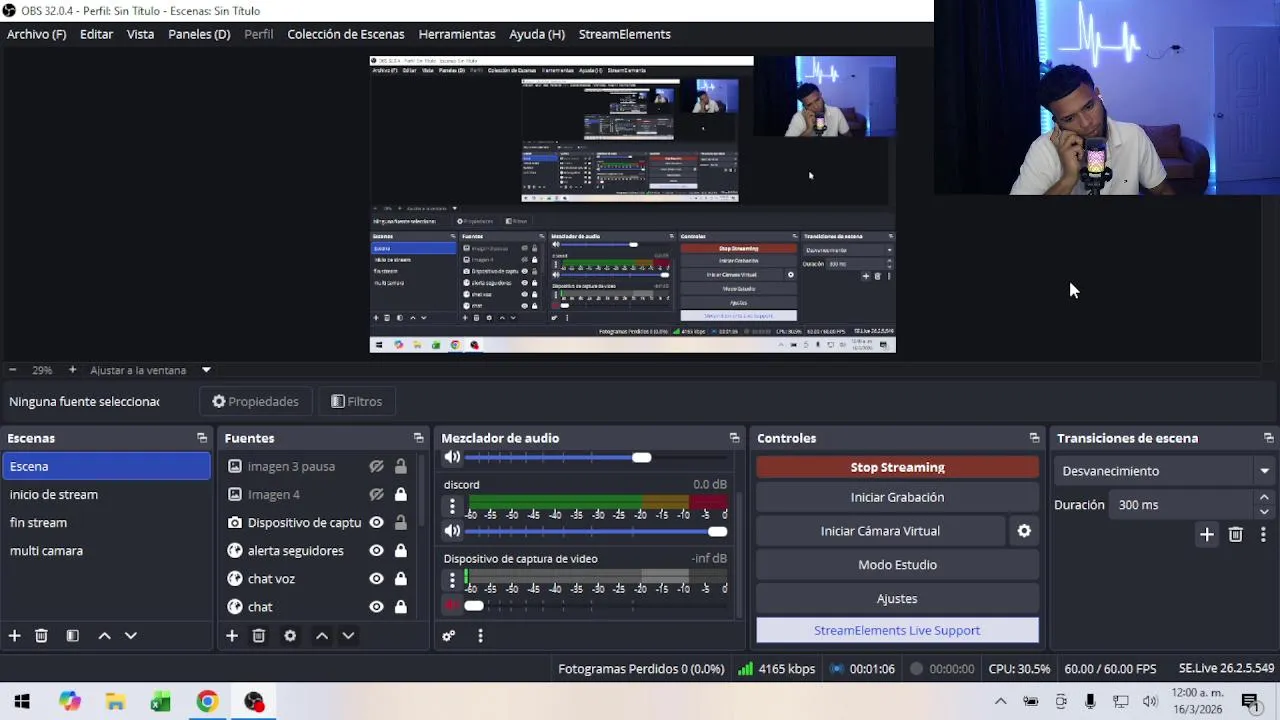Viewport: 1280px width, 720px height.
Task: Zoom out the preview with the minus icon
Action: tap(12, 370)
